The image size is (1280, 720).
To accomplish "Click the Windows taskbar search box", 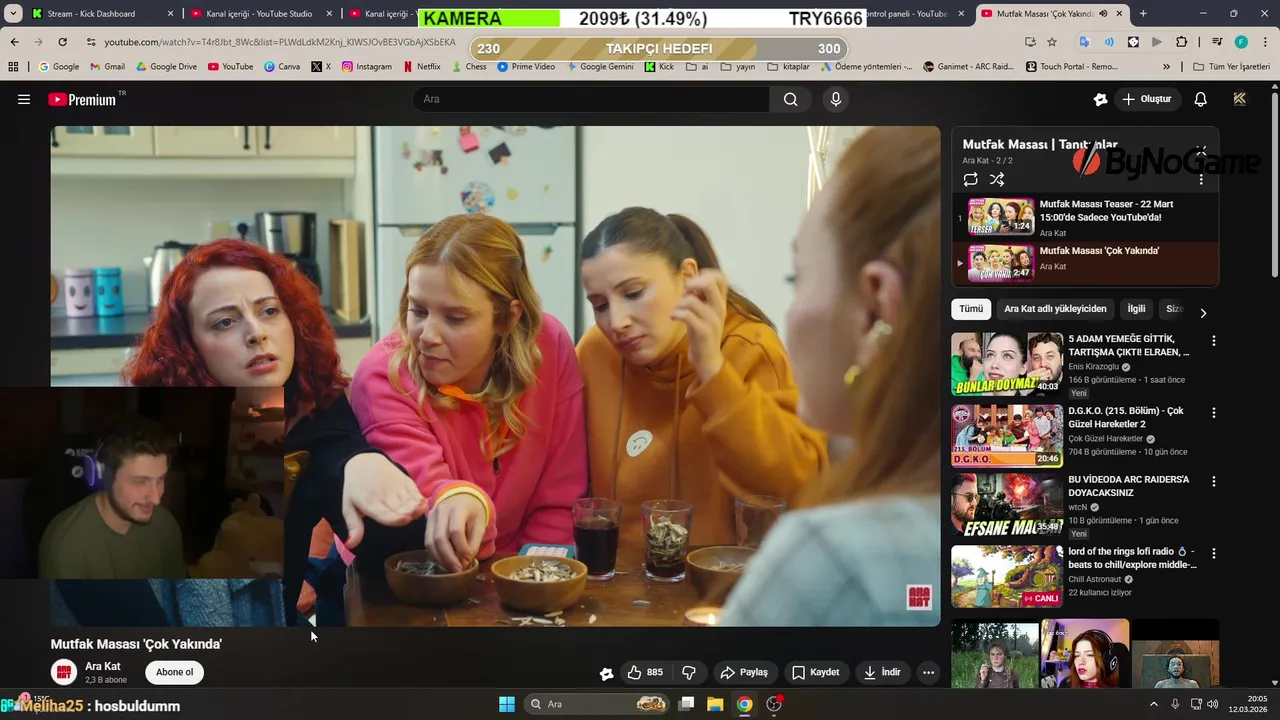I will pyautogui.click(x=598, y=704).
